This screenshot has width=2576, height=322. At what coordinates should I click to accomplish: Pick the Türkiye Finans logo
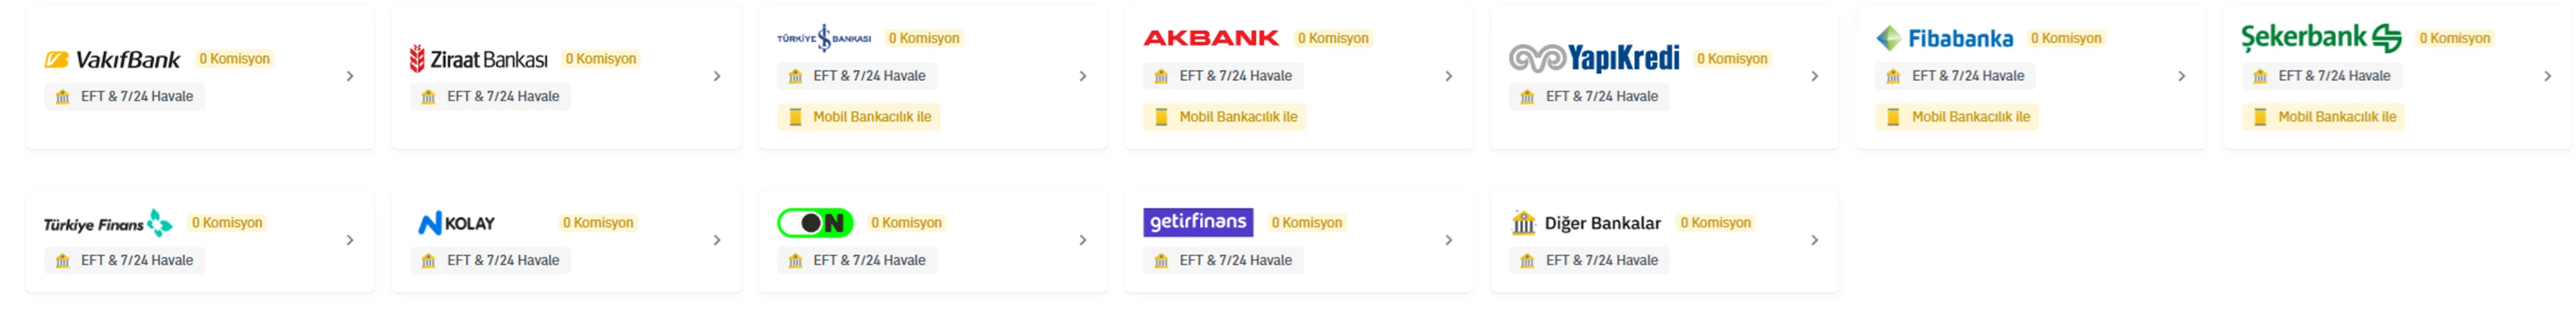108,223
